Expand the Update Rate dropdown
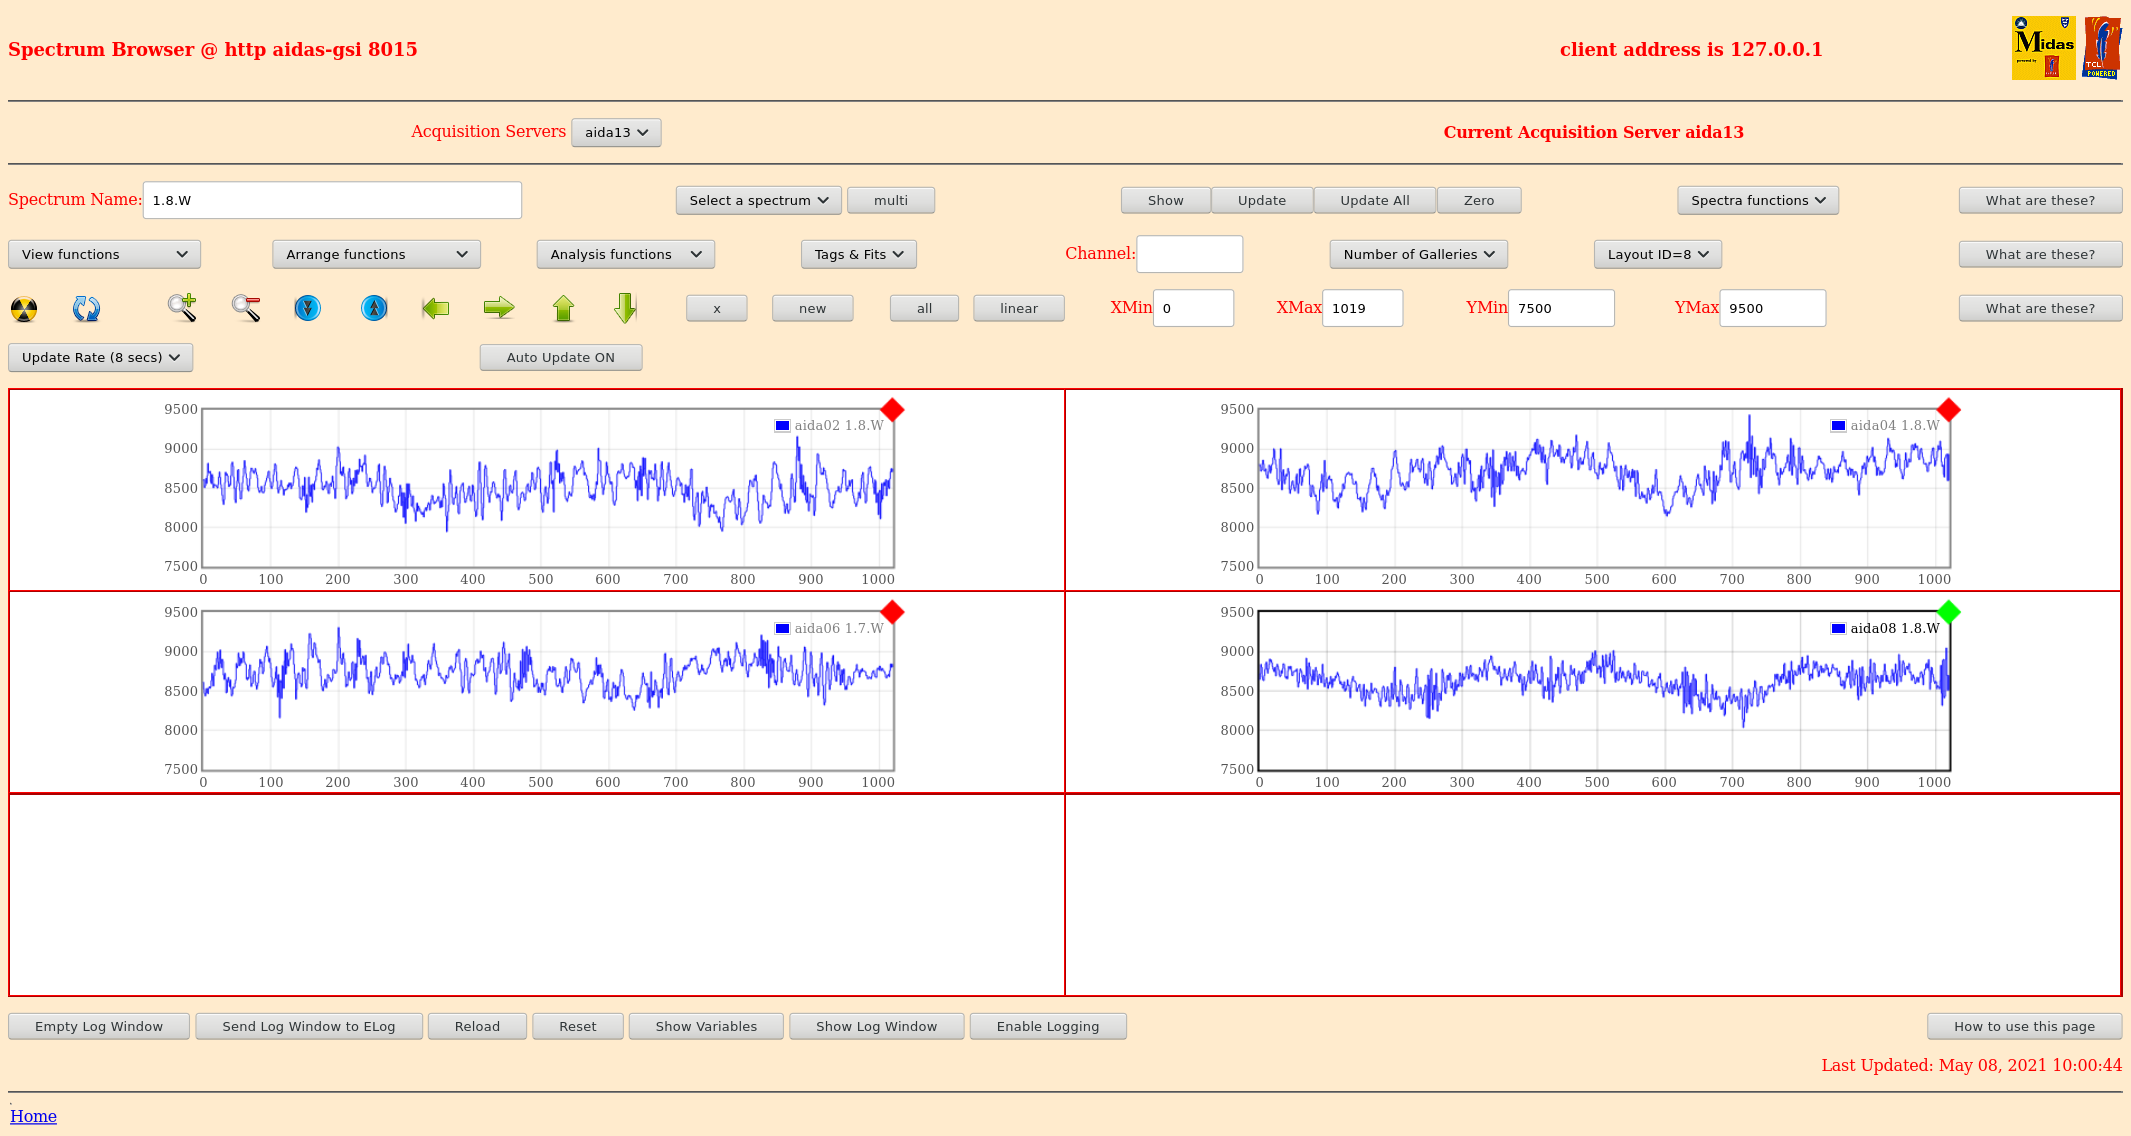The image size is (2131, 1136). pos(100,358)
